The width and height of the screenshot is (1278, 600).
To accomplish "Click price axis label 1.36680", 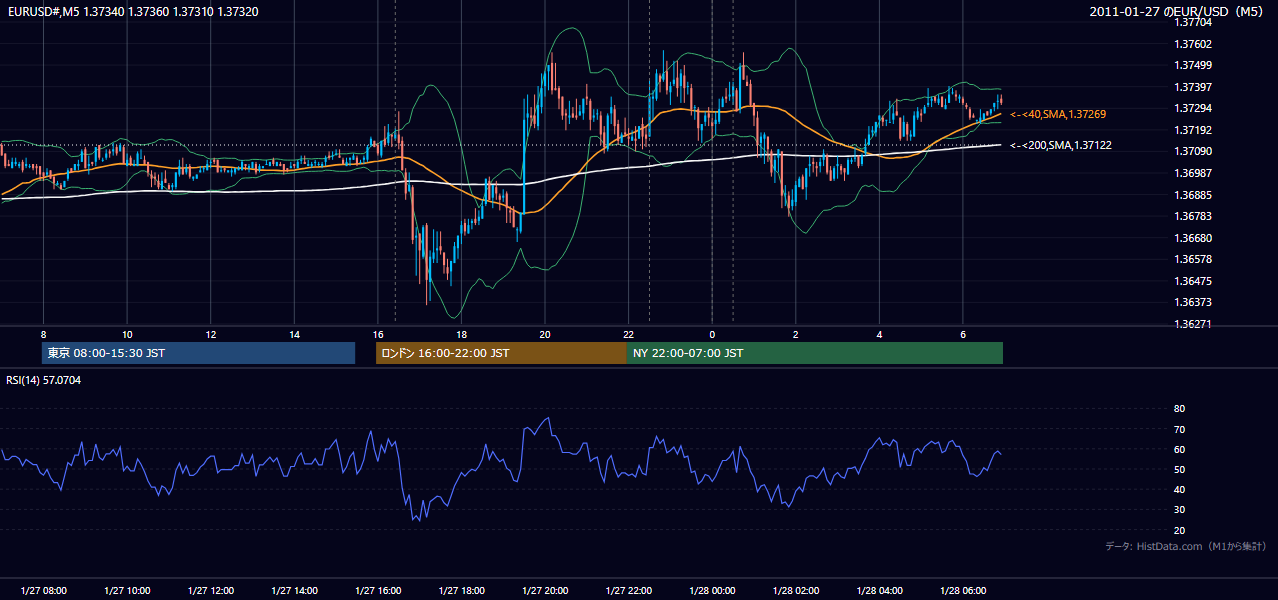I will click(1194, 238).
